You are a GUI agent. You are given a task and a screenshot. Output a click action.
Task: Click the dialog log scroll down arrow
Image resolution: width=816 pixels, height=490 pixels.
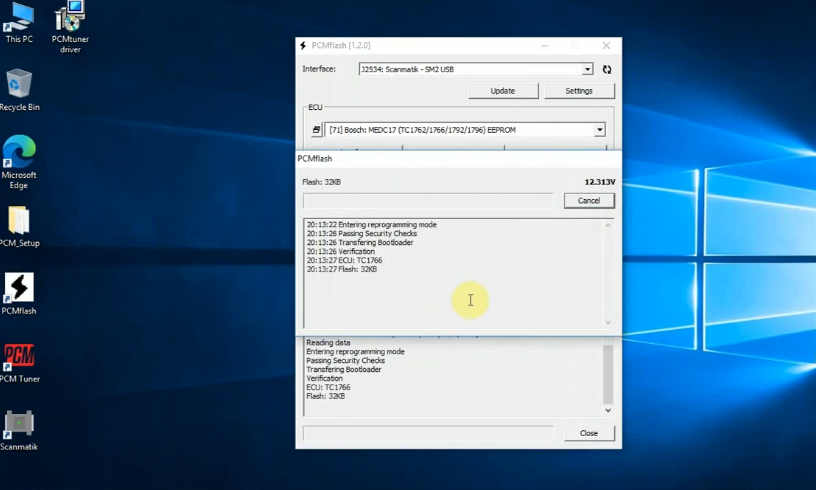(607, 323)
